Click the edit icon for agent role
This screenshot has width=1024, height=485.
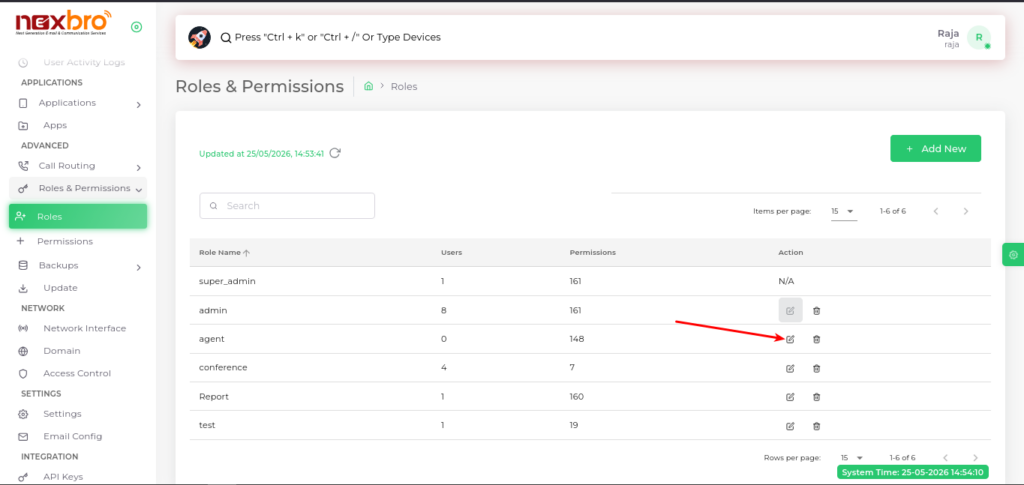(x=790, y=339)
